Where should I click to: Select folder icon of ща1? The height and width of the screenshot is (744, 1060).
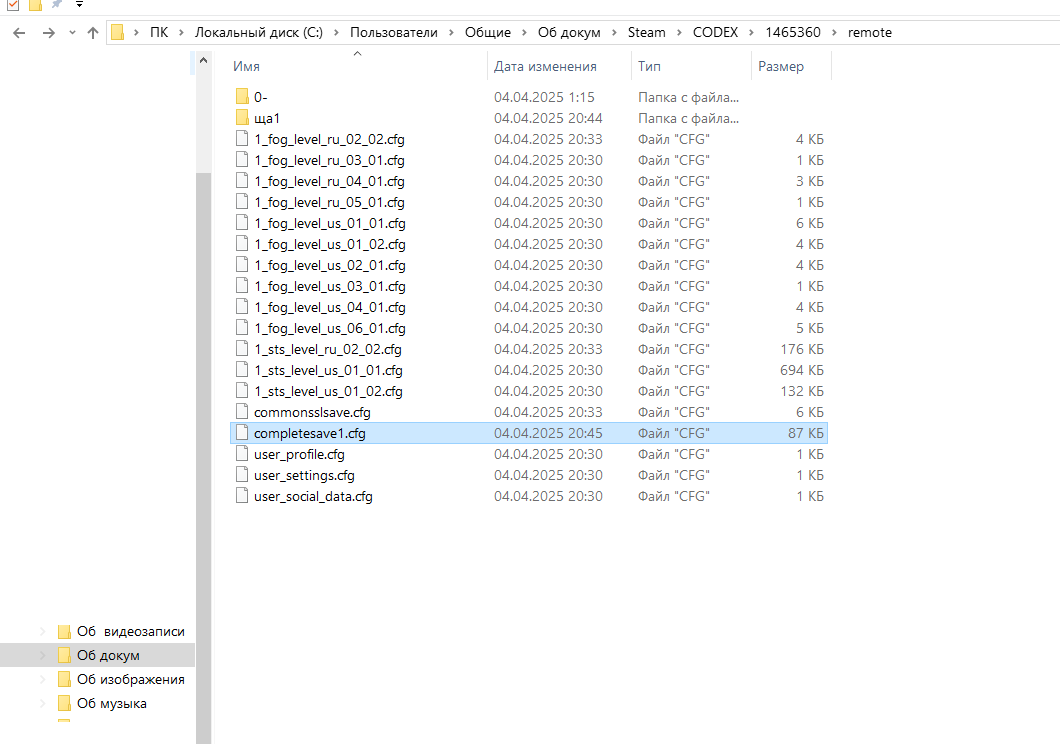tap(242, 118)
